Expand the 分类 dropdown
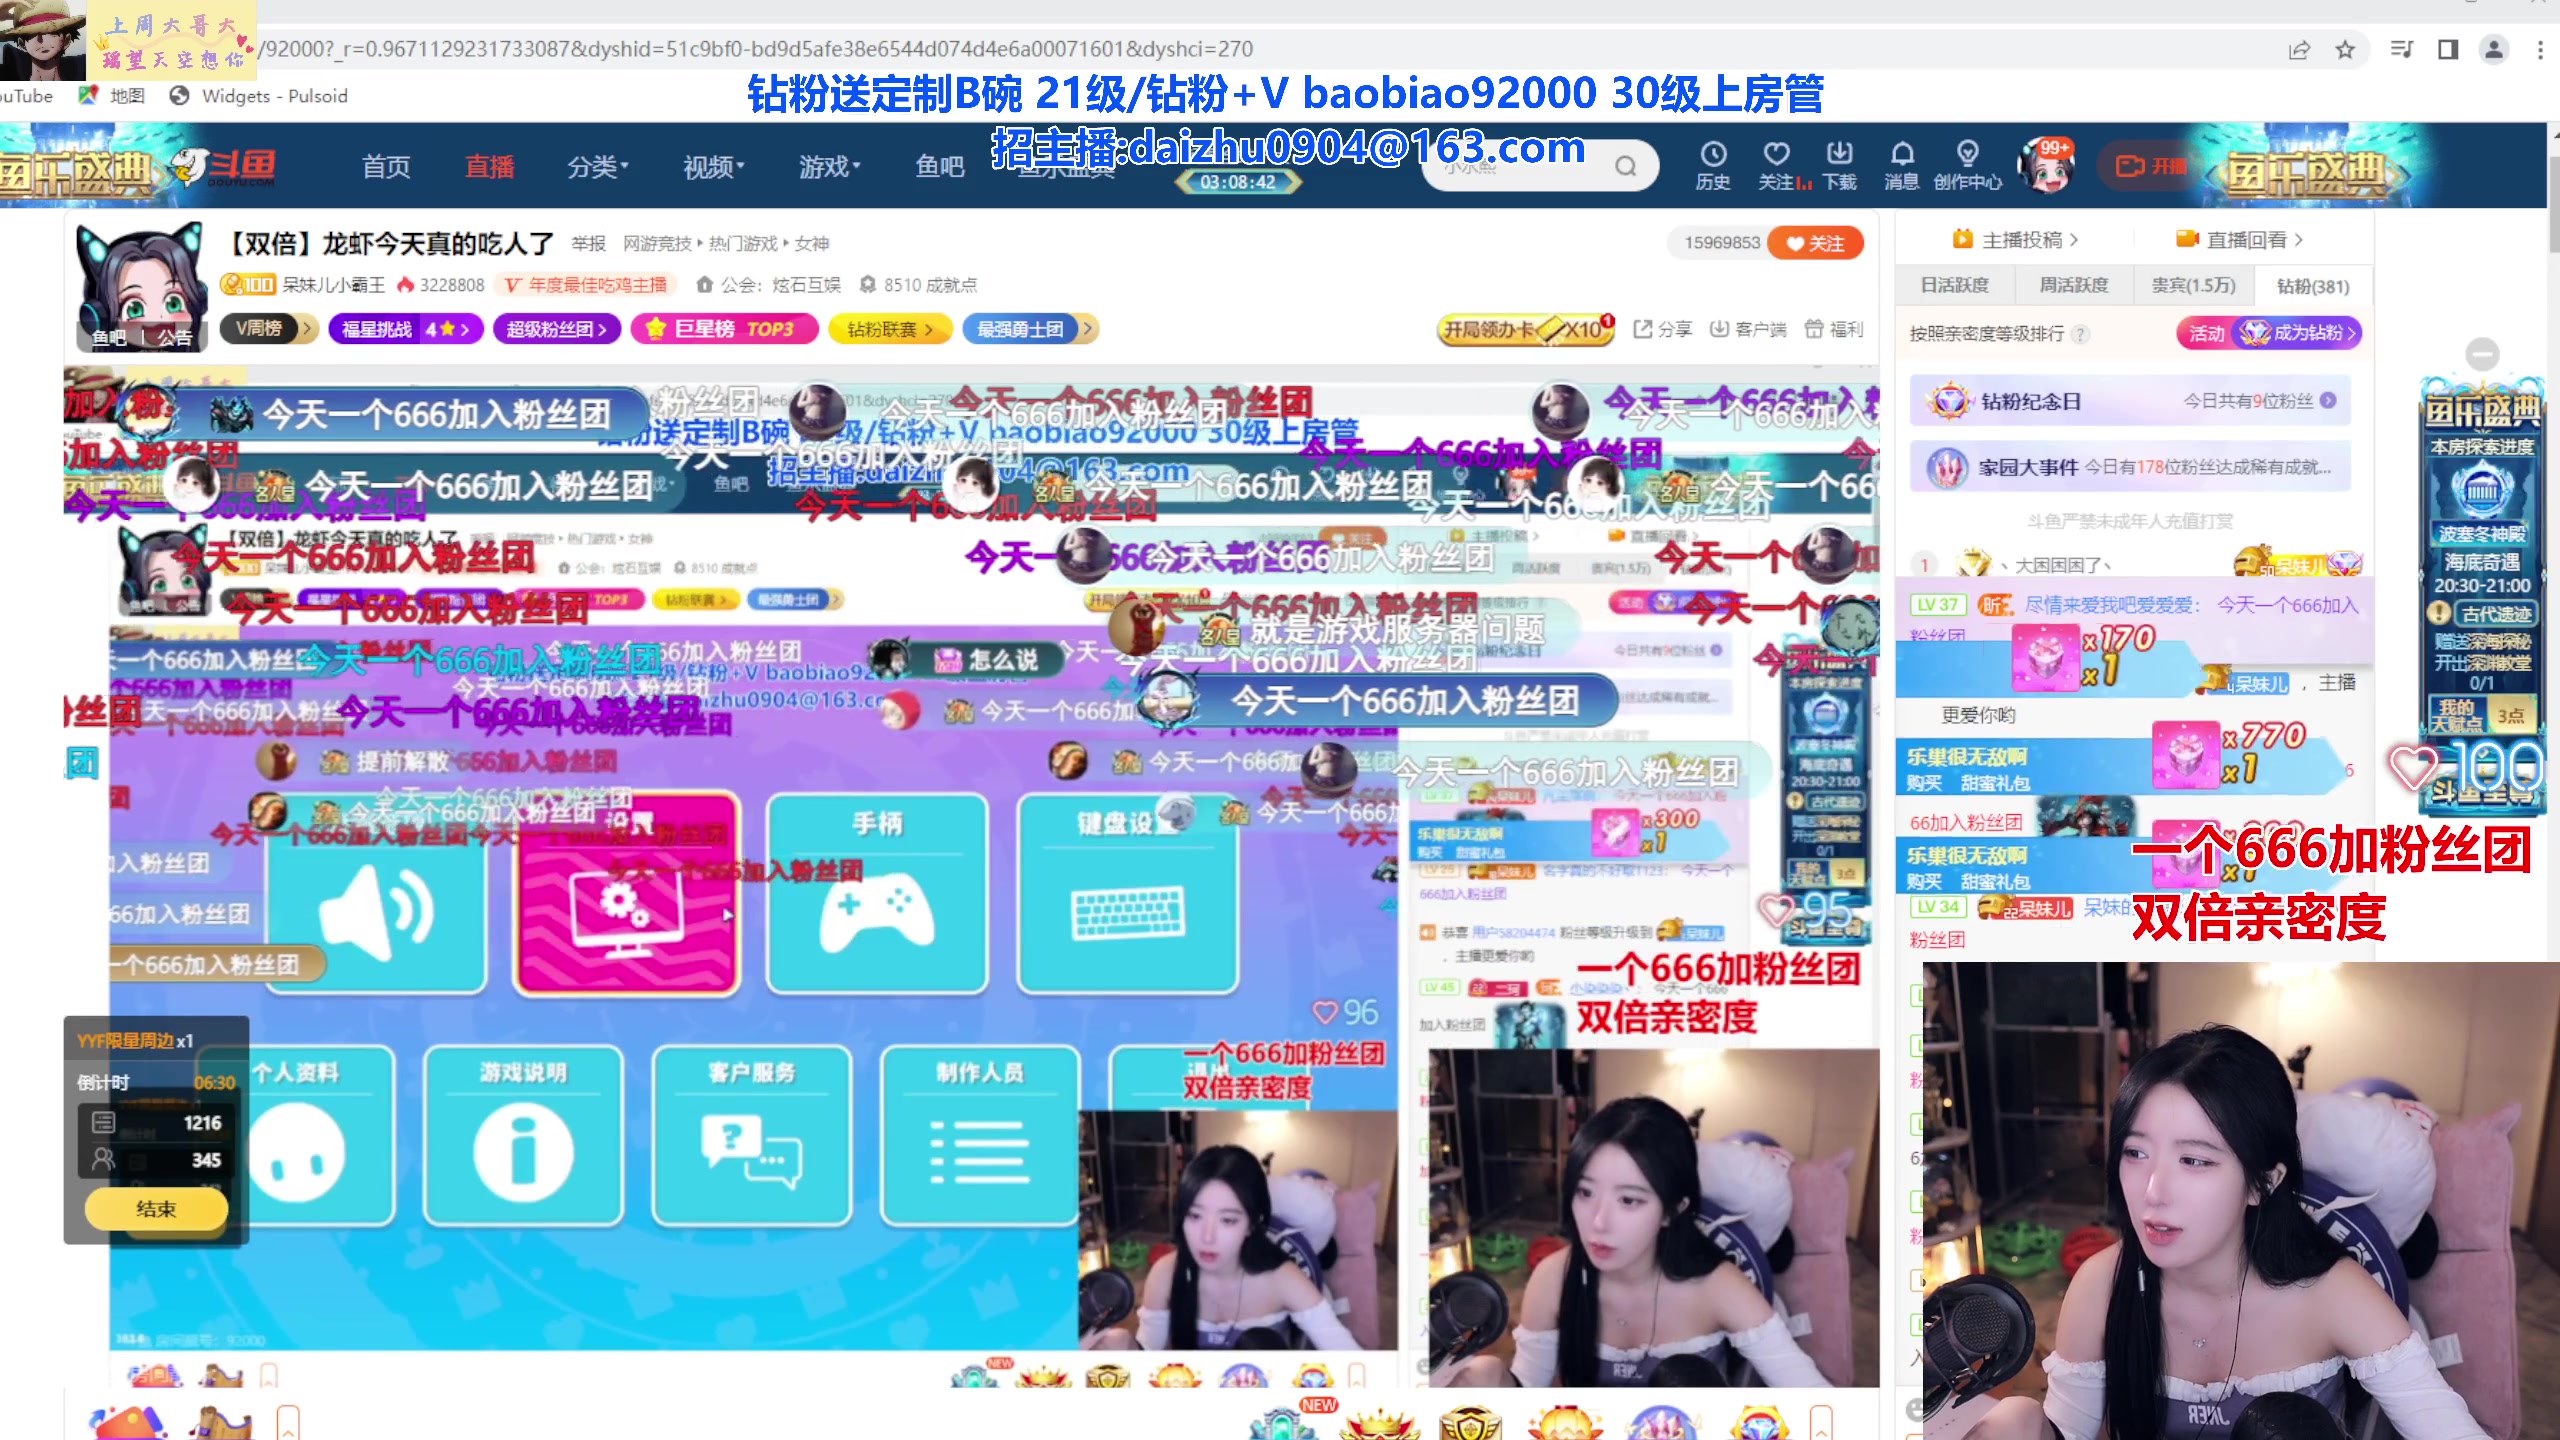2560x1440 pixels. click(597, 166)
